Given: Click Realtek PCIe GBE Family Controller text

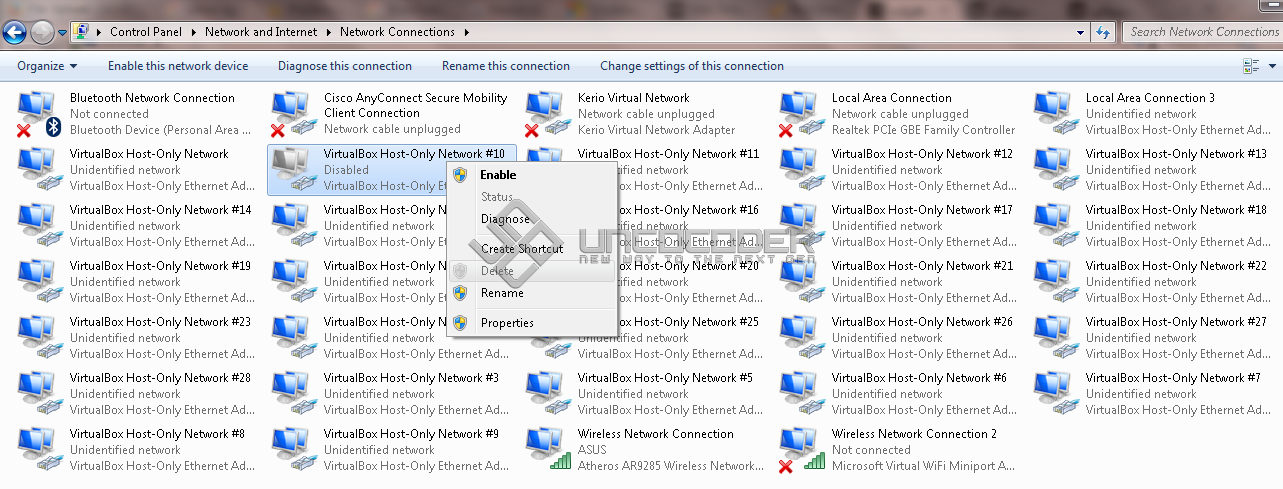Looking at the screenshot, I should 923,130.
